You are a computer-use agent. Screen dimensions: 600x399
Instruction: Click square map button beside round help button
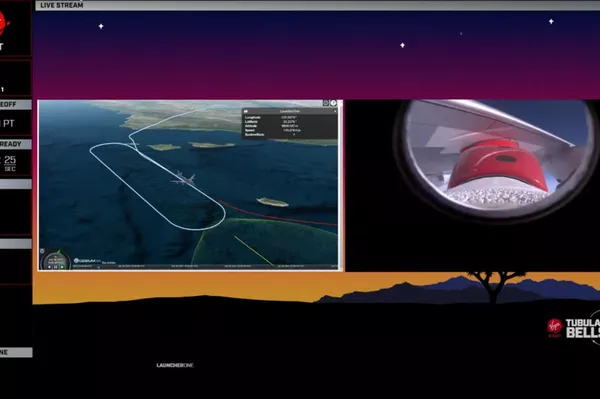click(x=326, y=103)
